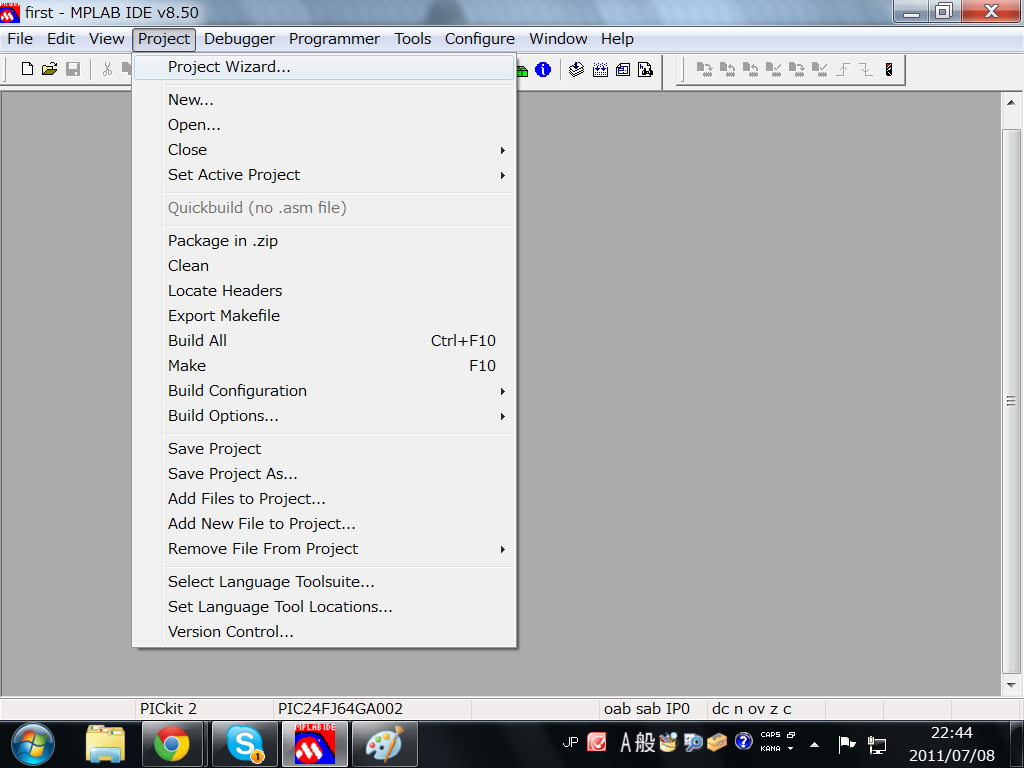This screenshot has height=768, width=1024.
Task: Click the PICkit 2 Erase device icon
Action: (796, 69)
